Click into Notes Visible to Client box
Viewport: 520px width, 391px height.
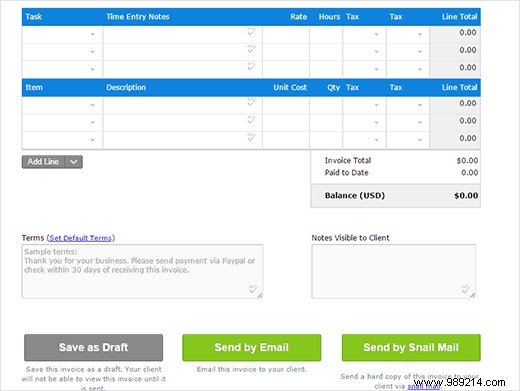click(394, 271)
